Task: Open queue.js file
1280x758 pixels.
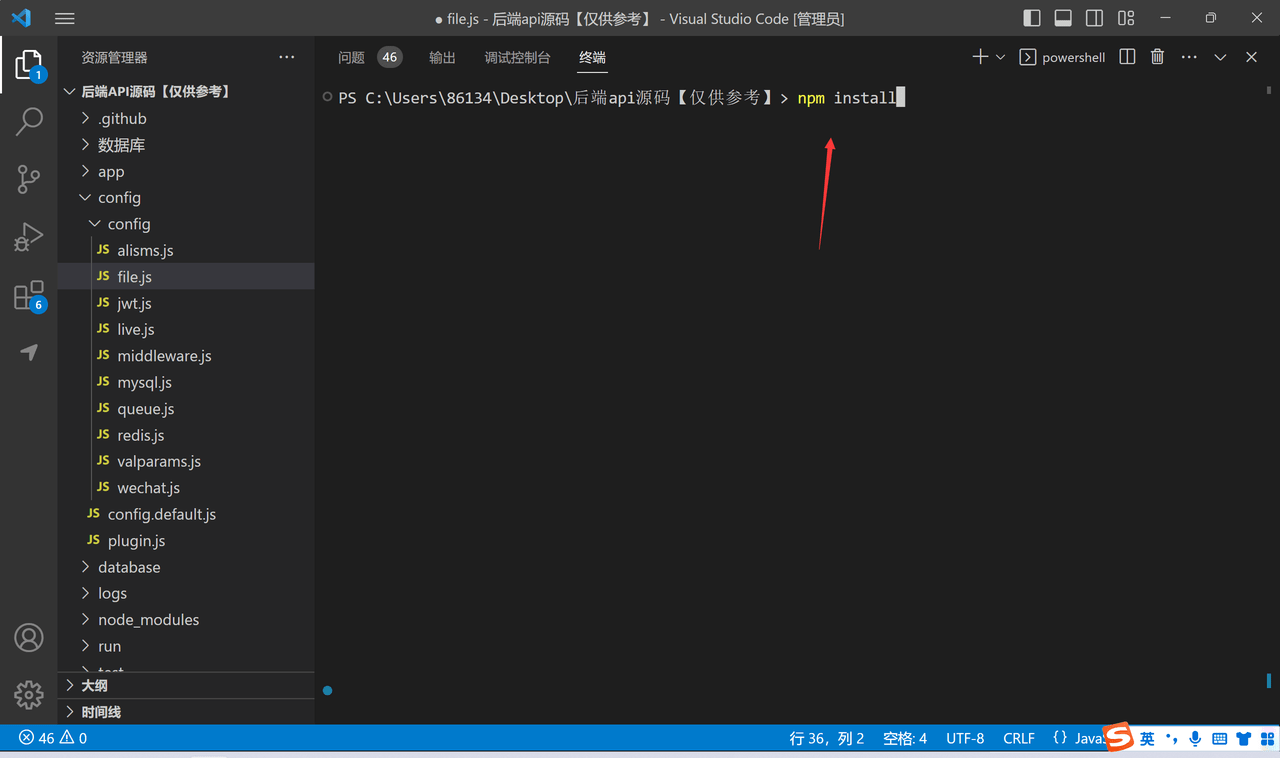Action: click(186, 409)
